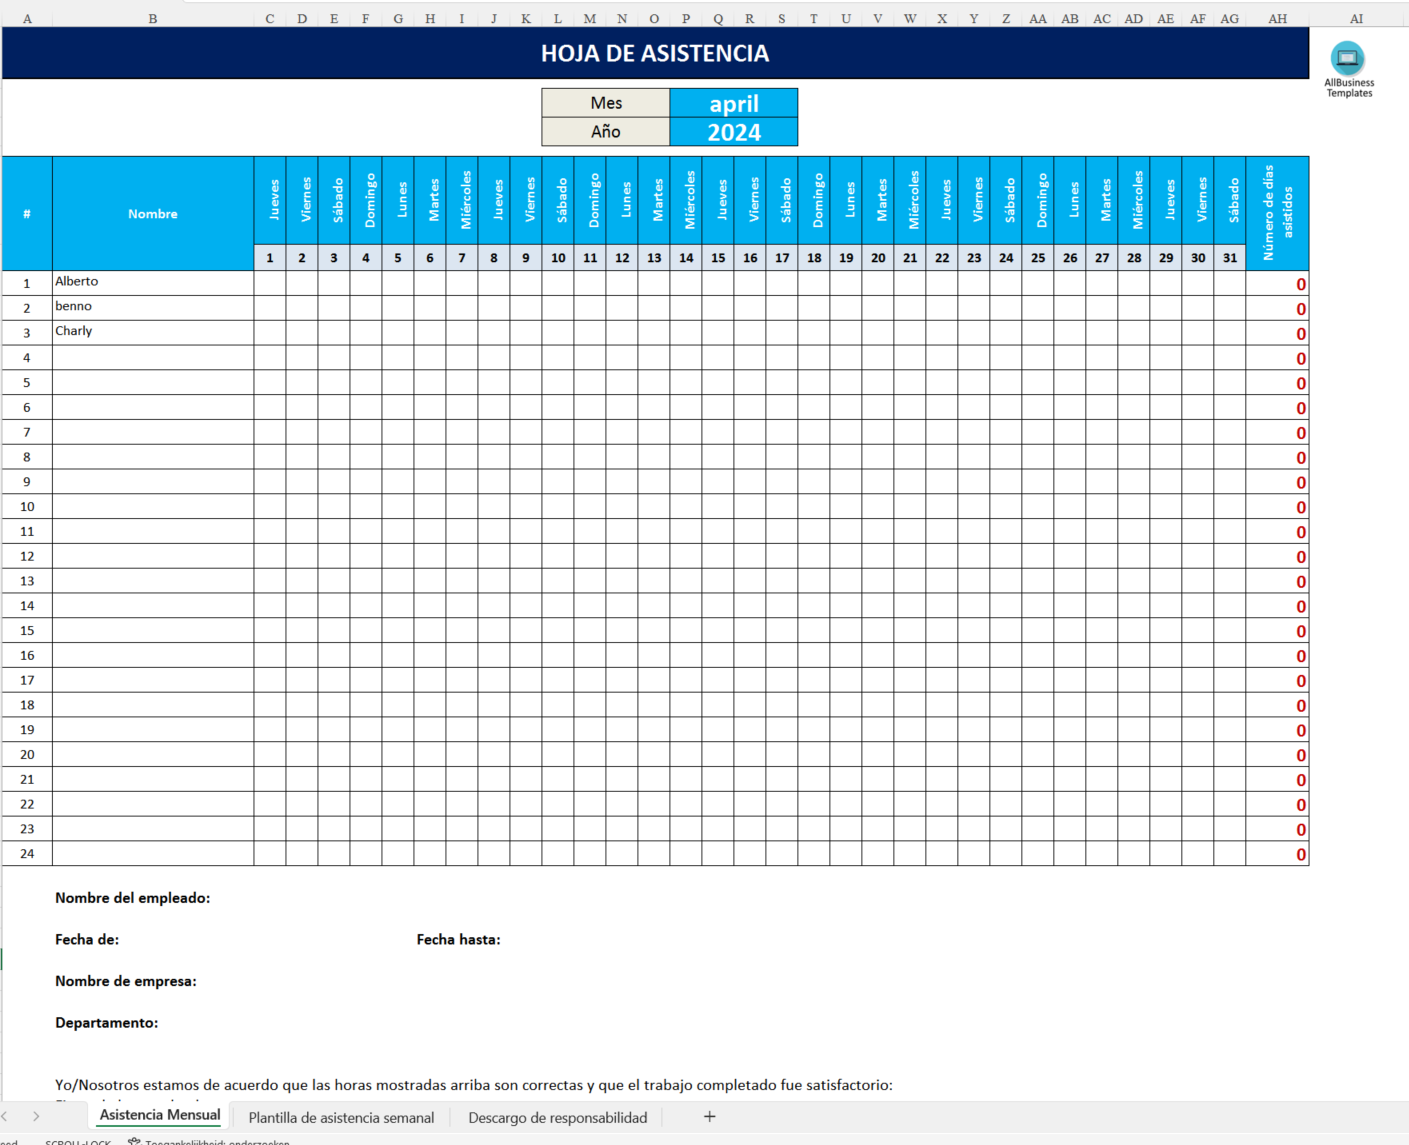Add a new sheet with plus icon
The image size is (1409, 1145).
(x=709, y=1116)
